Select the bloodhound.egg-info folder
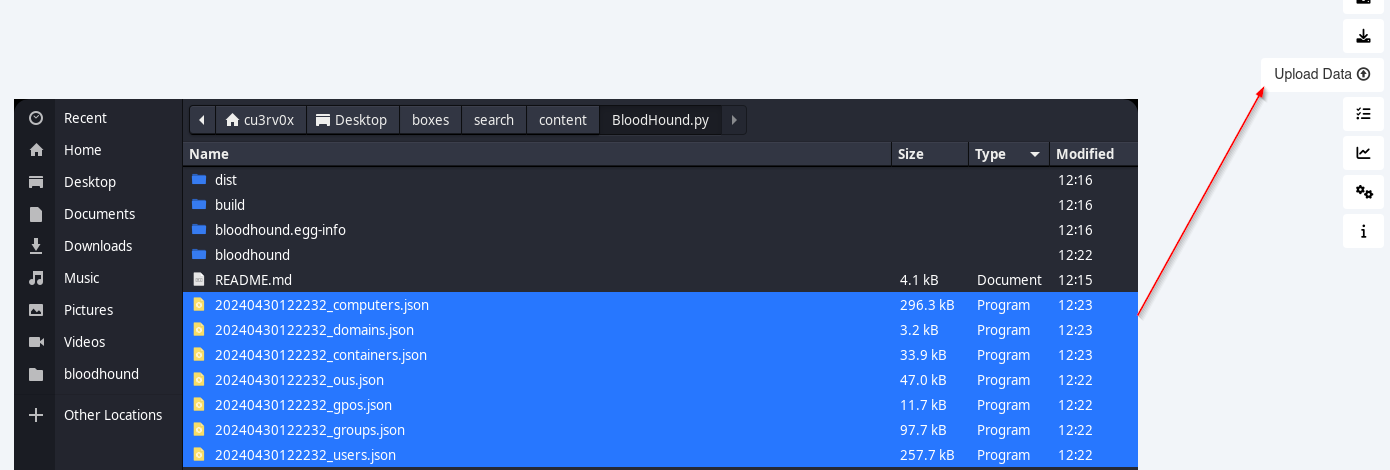 tap(661, 230)
